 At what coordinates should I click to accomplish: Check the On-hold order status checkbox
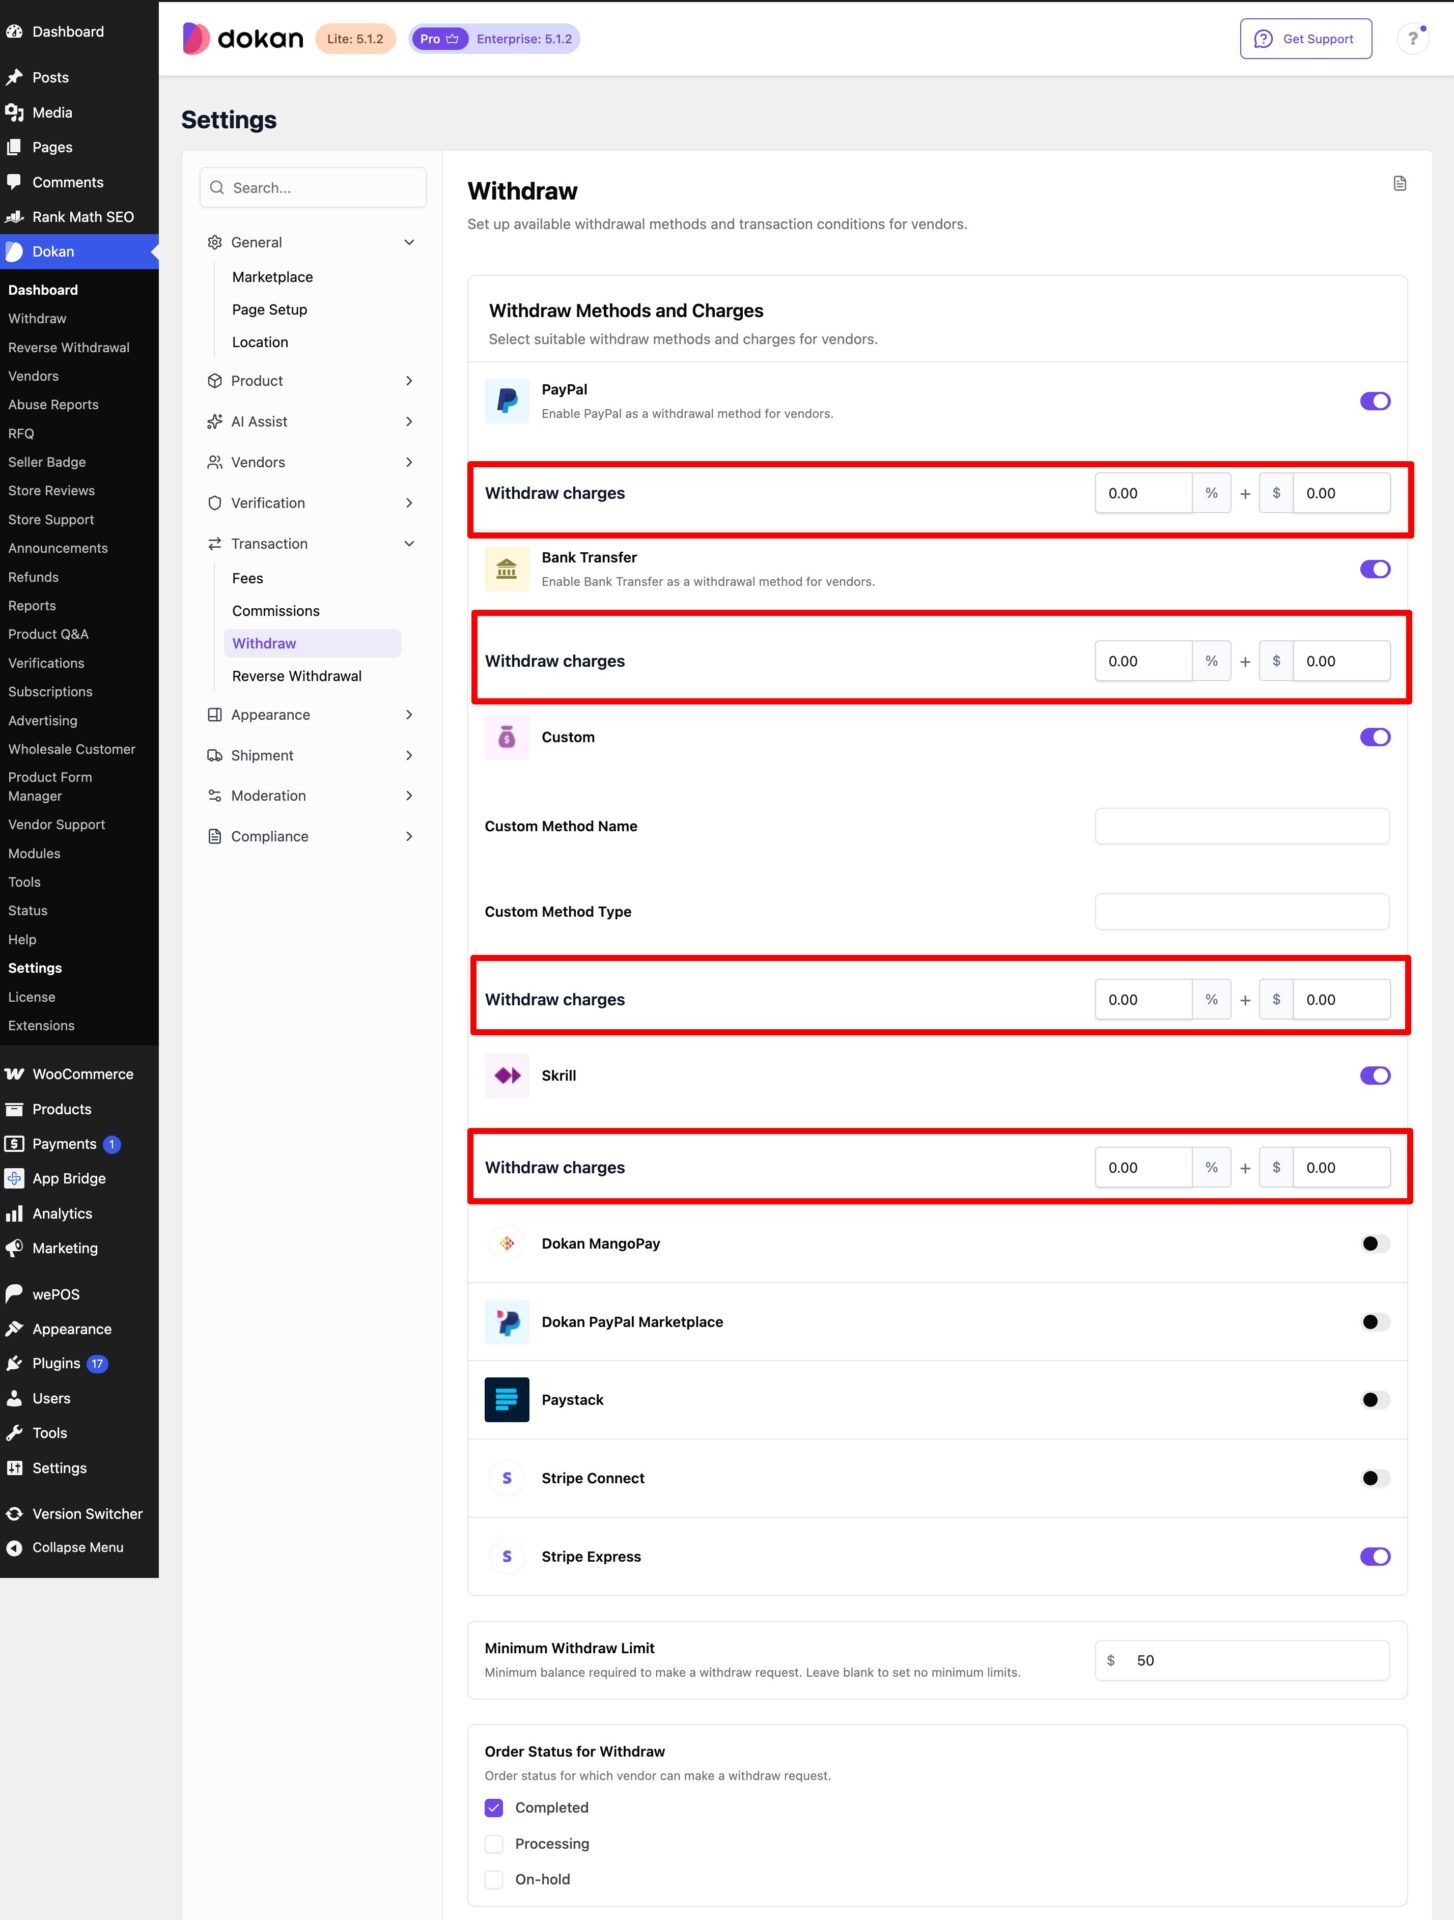point(494,1880)
